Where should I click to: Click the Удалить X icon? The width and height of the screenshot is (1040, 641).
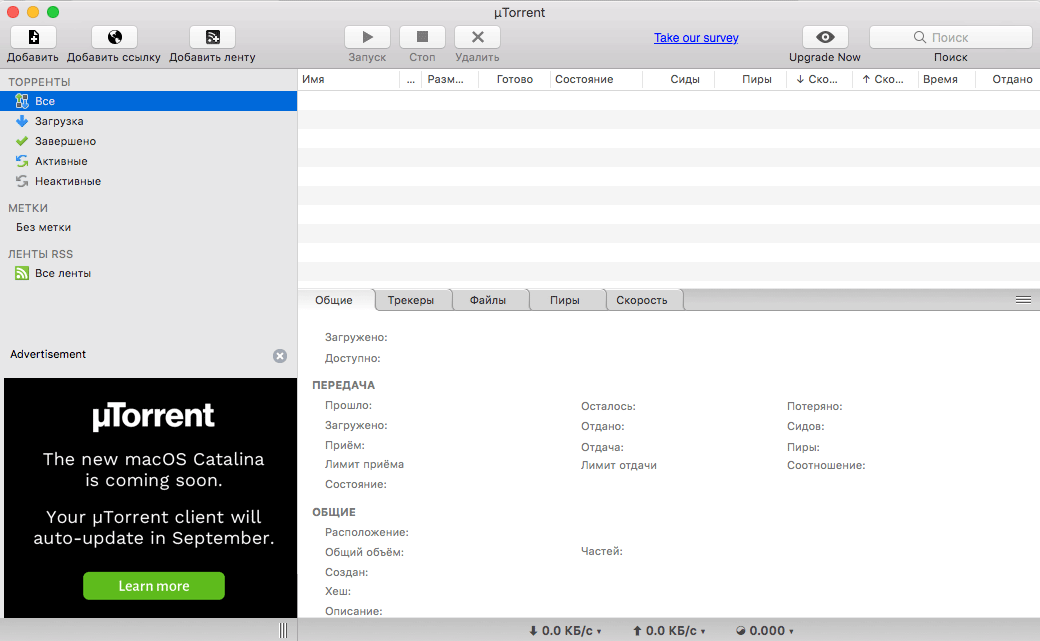tap(478, 37)
